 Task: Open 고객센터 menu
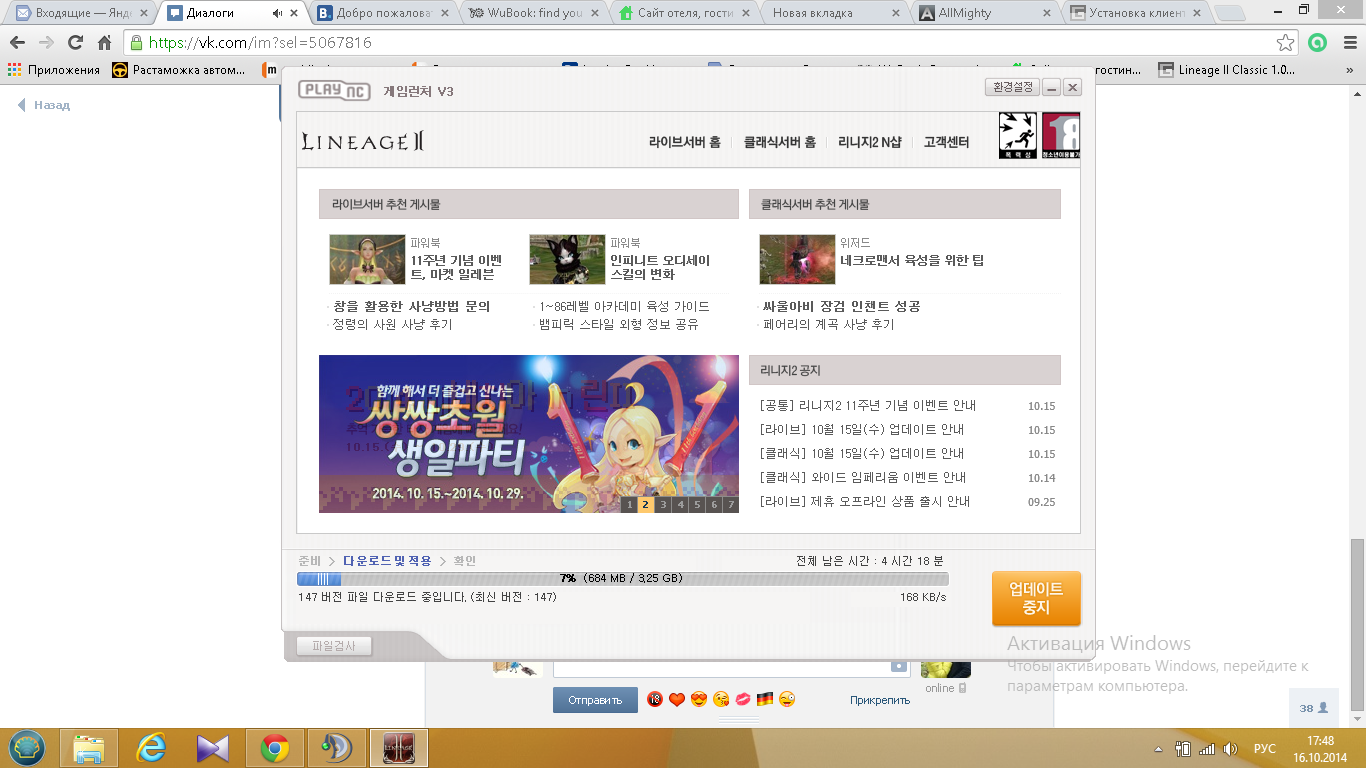click(x=946, y=142)
